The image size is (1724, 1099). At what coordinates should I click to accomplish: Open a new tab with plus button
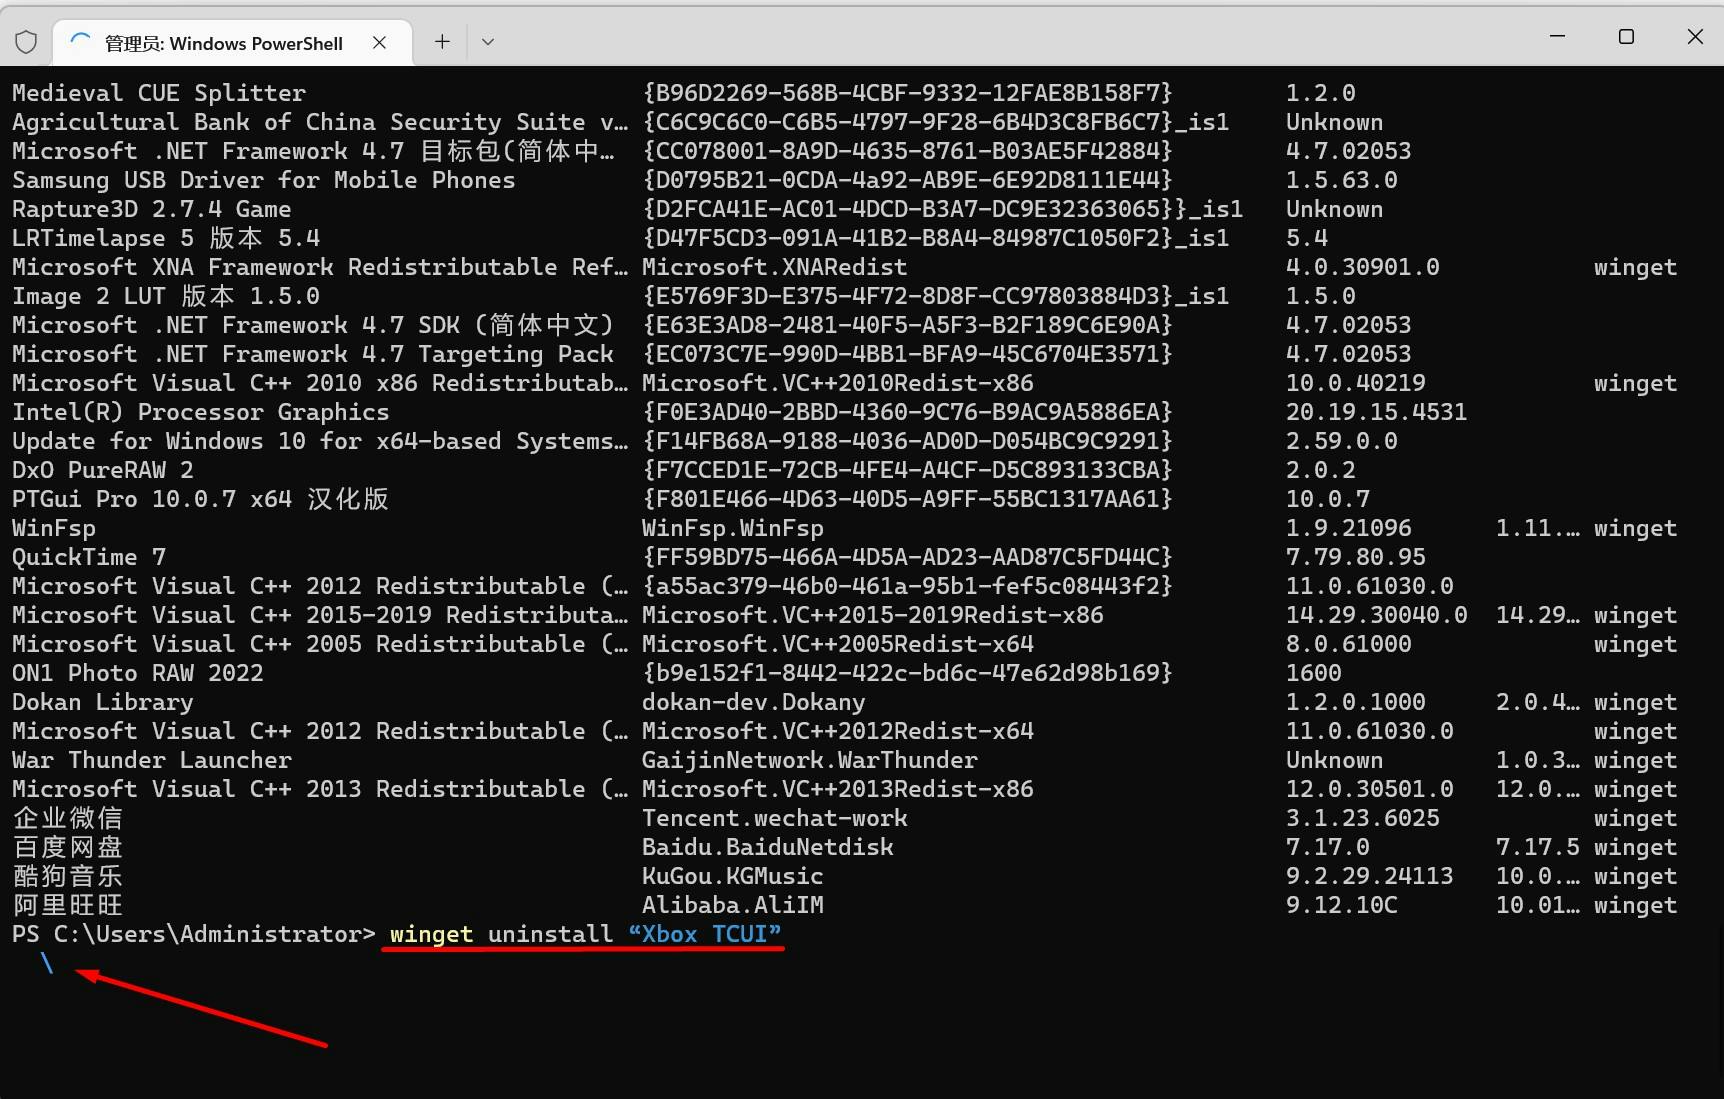tap(442, 41)
